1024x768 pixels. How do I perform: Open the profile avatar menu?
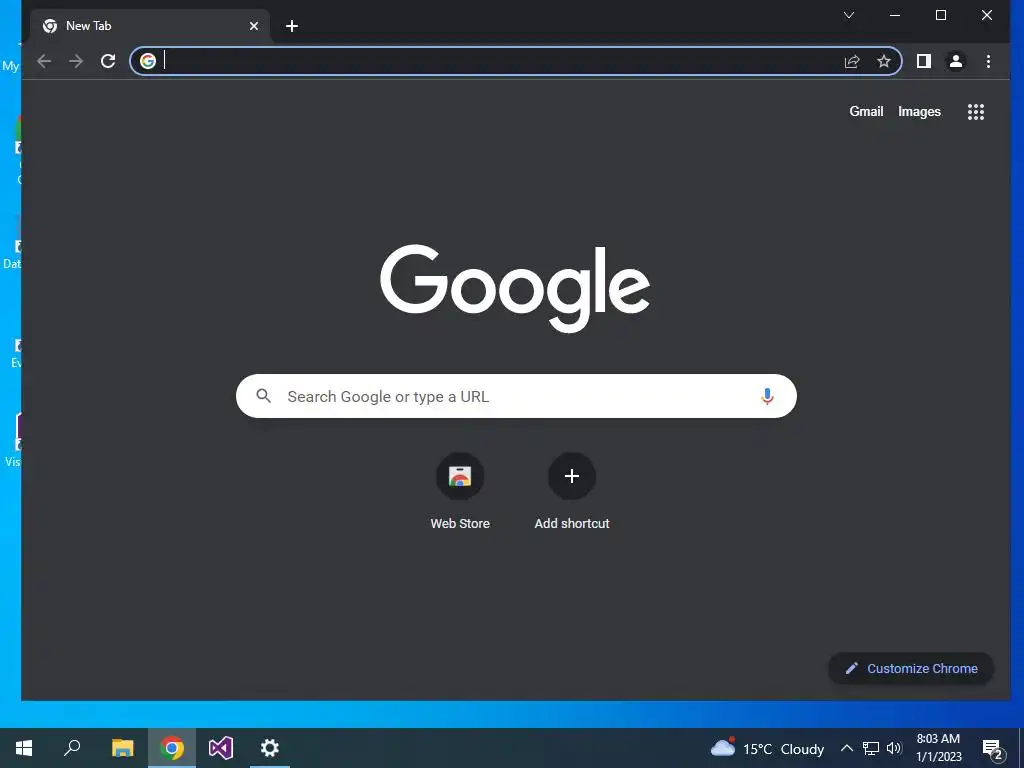tap(956, 61)
